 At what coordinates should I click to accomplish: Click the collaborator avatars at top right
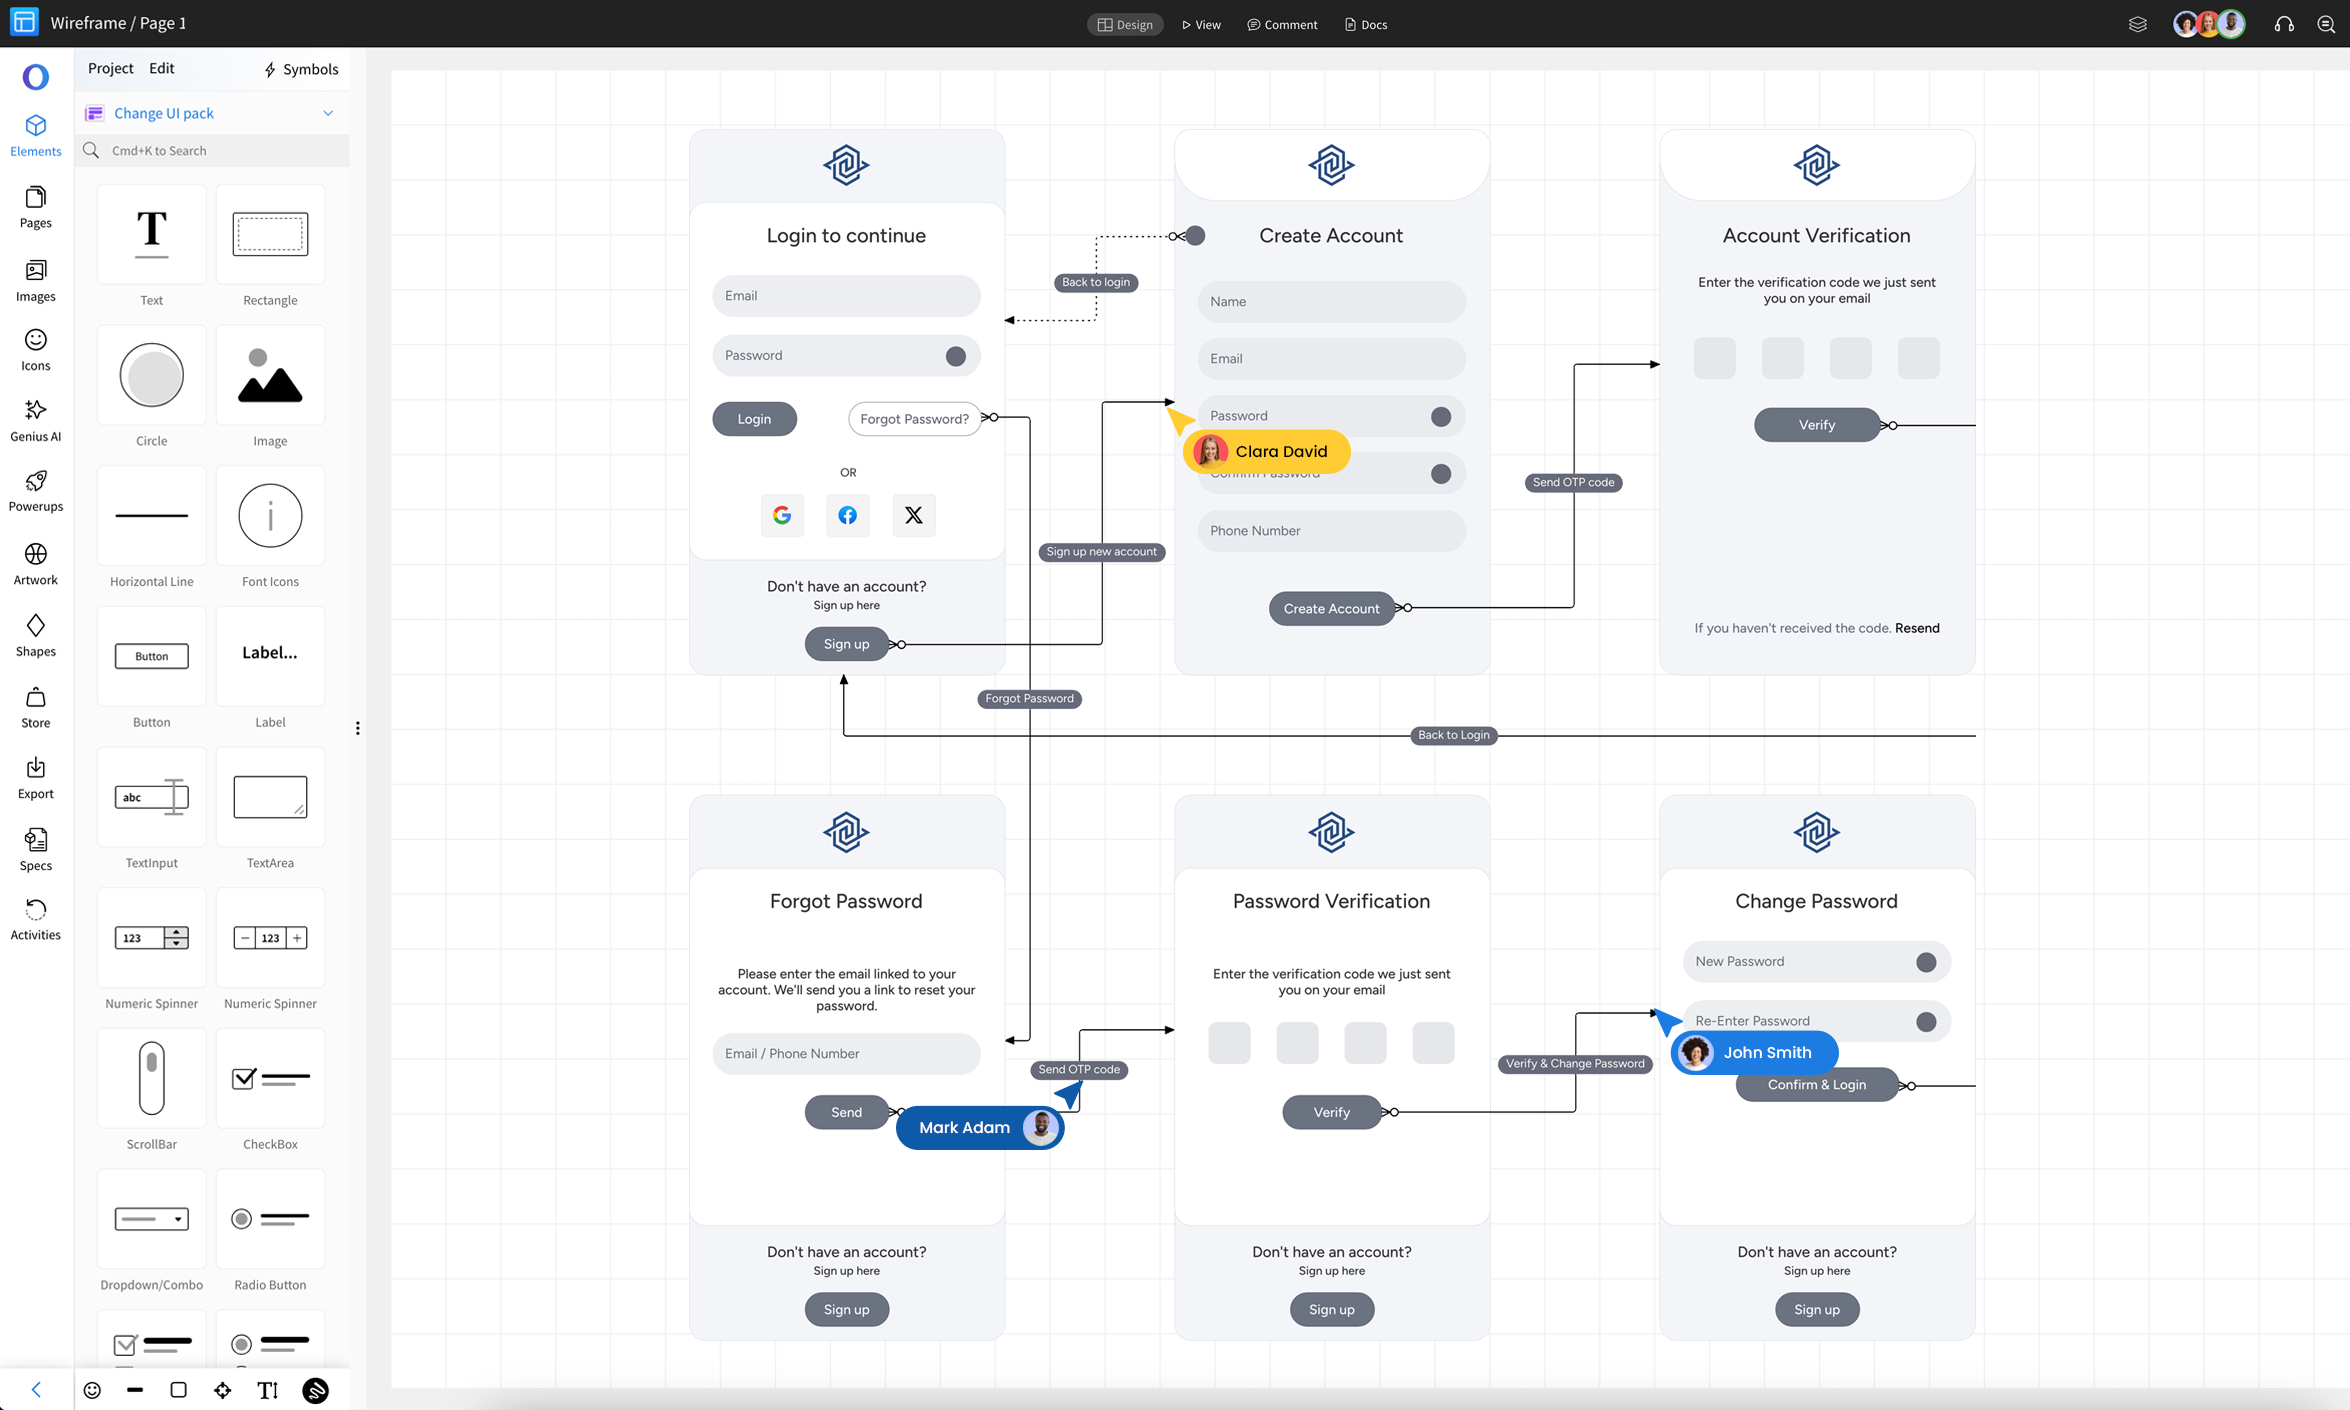point(2209,24)
